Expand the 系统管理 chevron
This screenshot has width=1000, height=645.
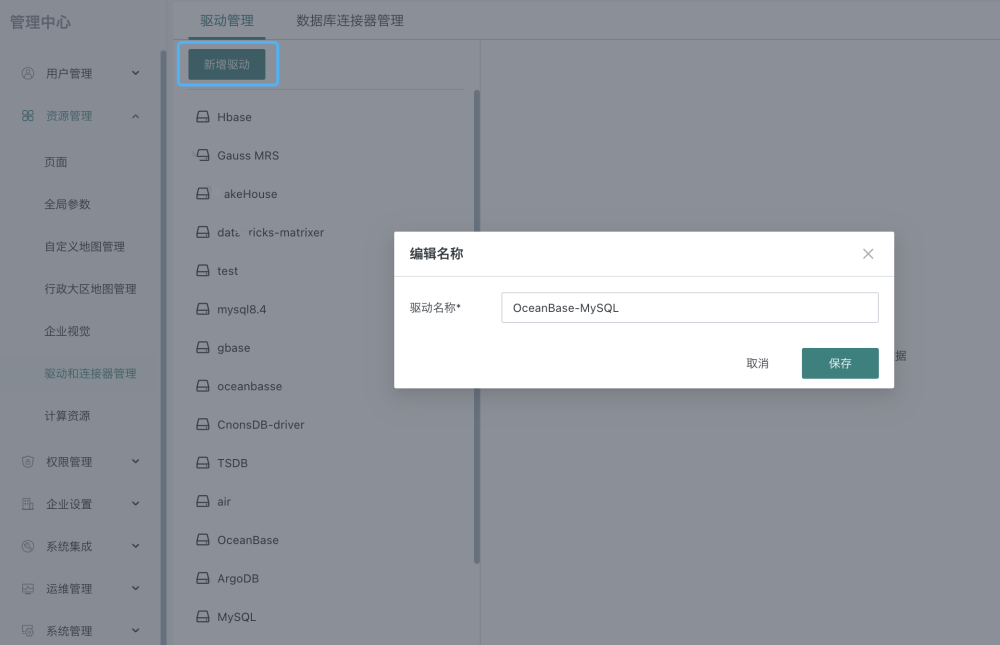(135, 630)
